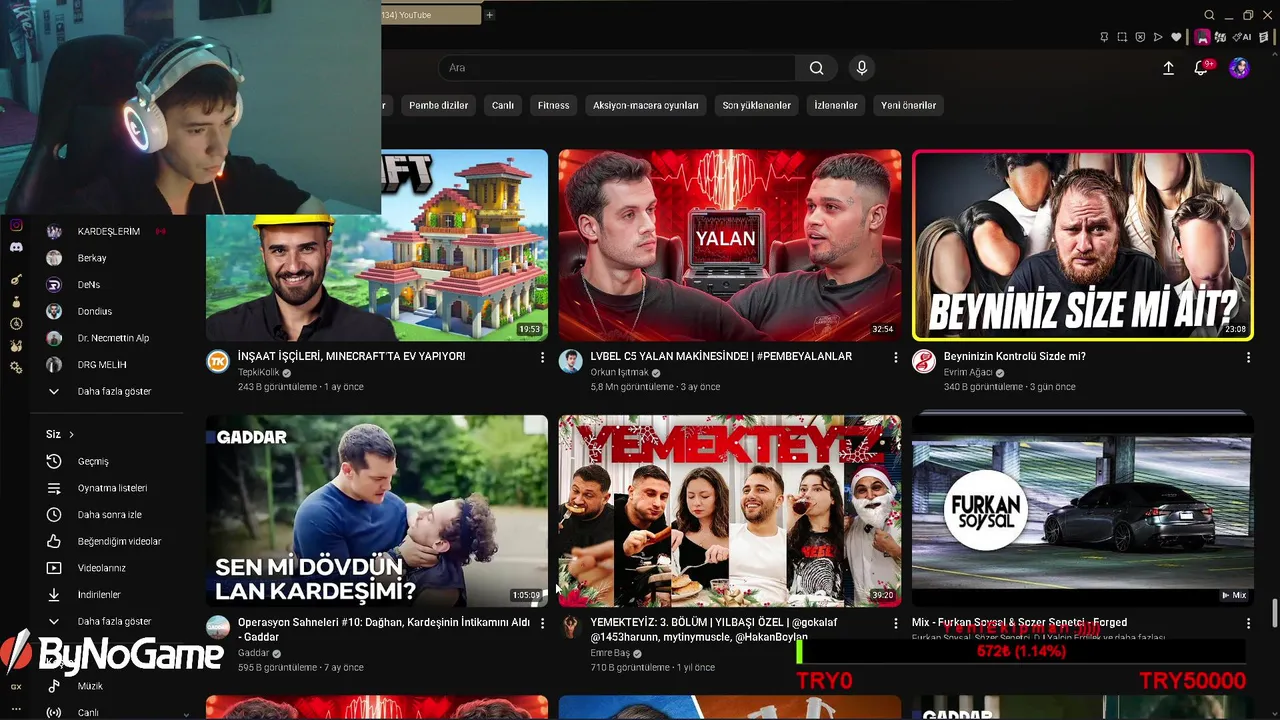Open the account avatar menu
1280x720 pixels.
click(1239, 68)
